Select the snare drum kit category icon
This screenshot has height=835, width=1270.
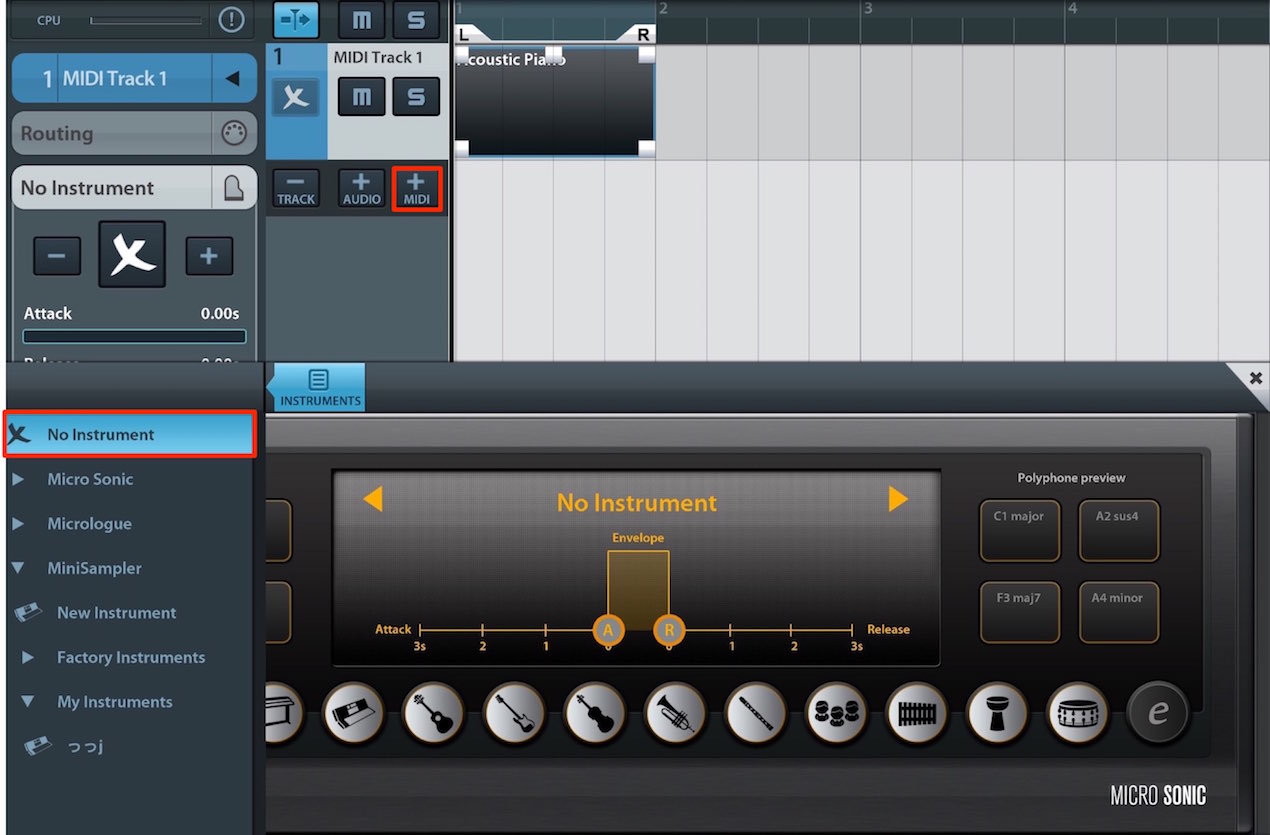coord(1078,712)
